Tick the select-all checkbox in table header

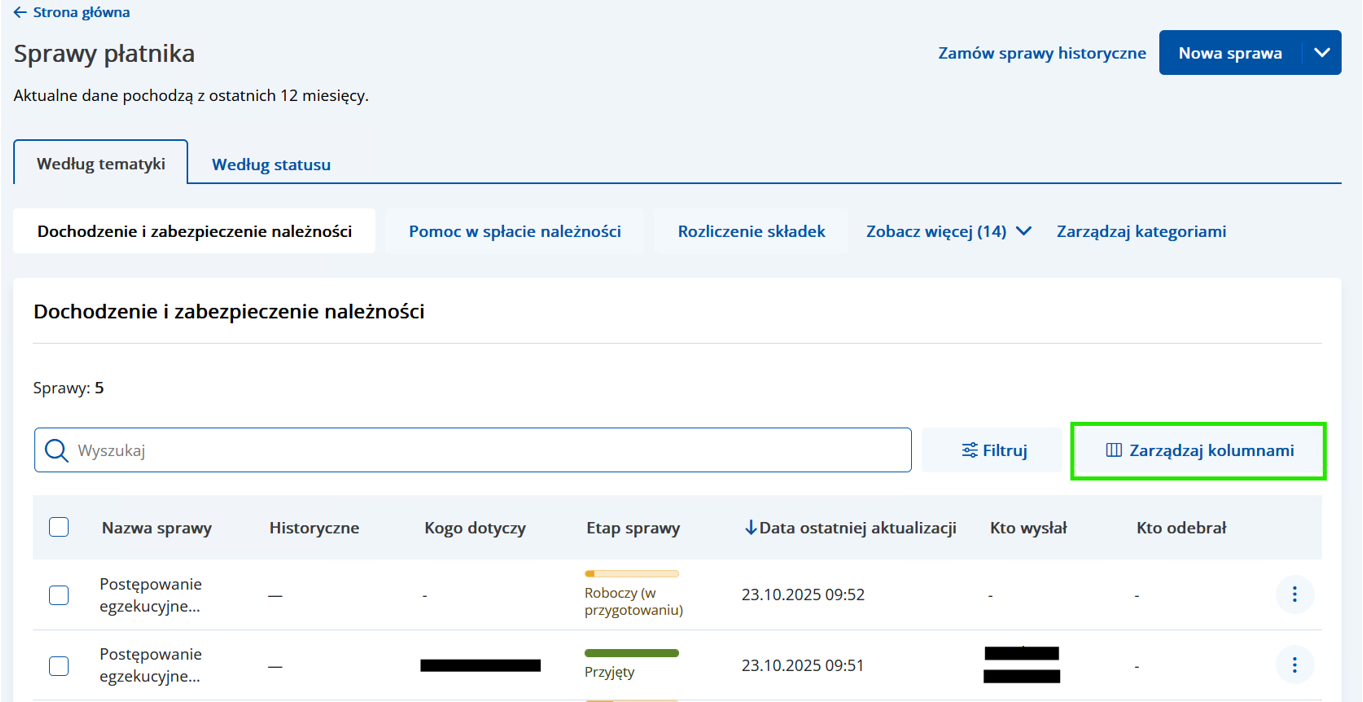pos(59,527)
